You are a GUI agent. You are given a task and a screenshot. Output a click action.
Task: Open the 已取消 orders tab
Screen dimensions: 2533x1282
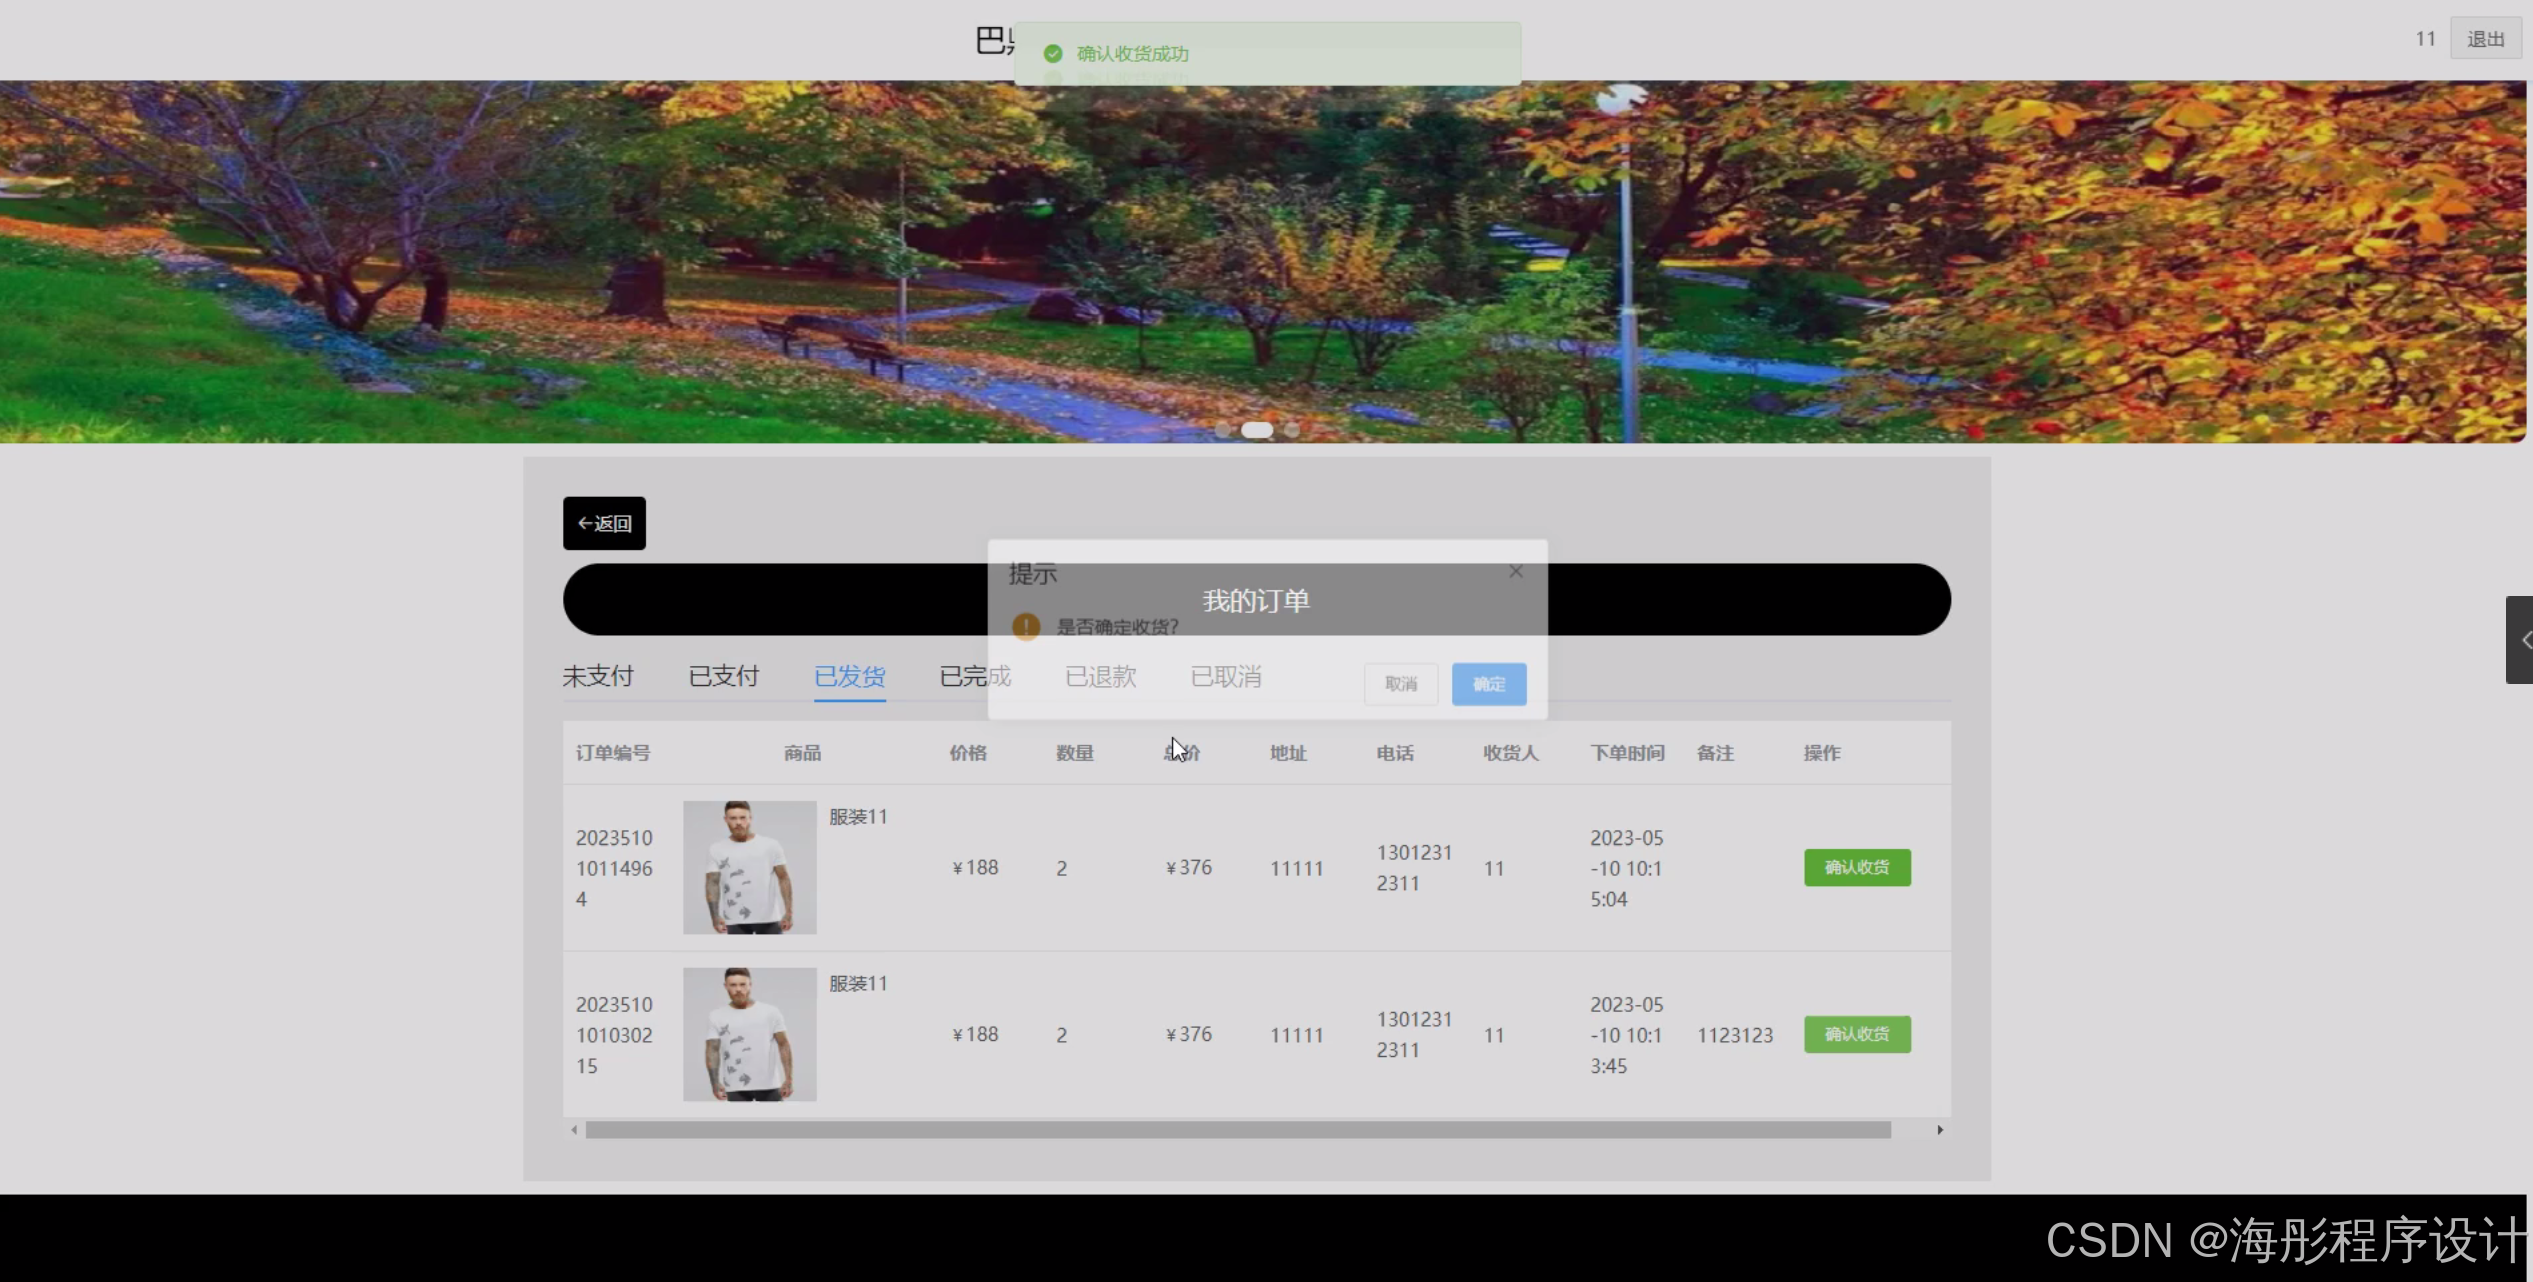1226,676
